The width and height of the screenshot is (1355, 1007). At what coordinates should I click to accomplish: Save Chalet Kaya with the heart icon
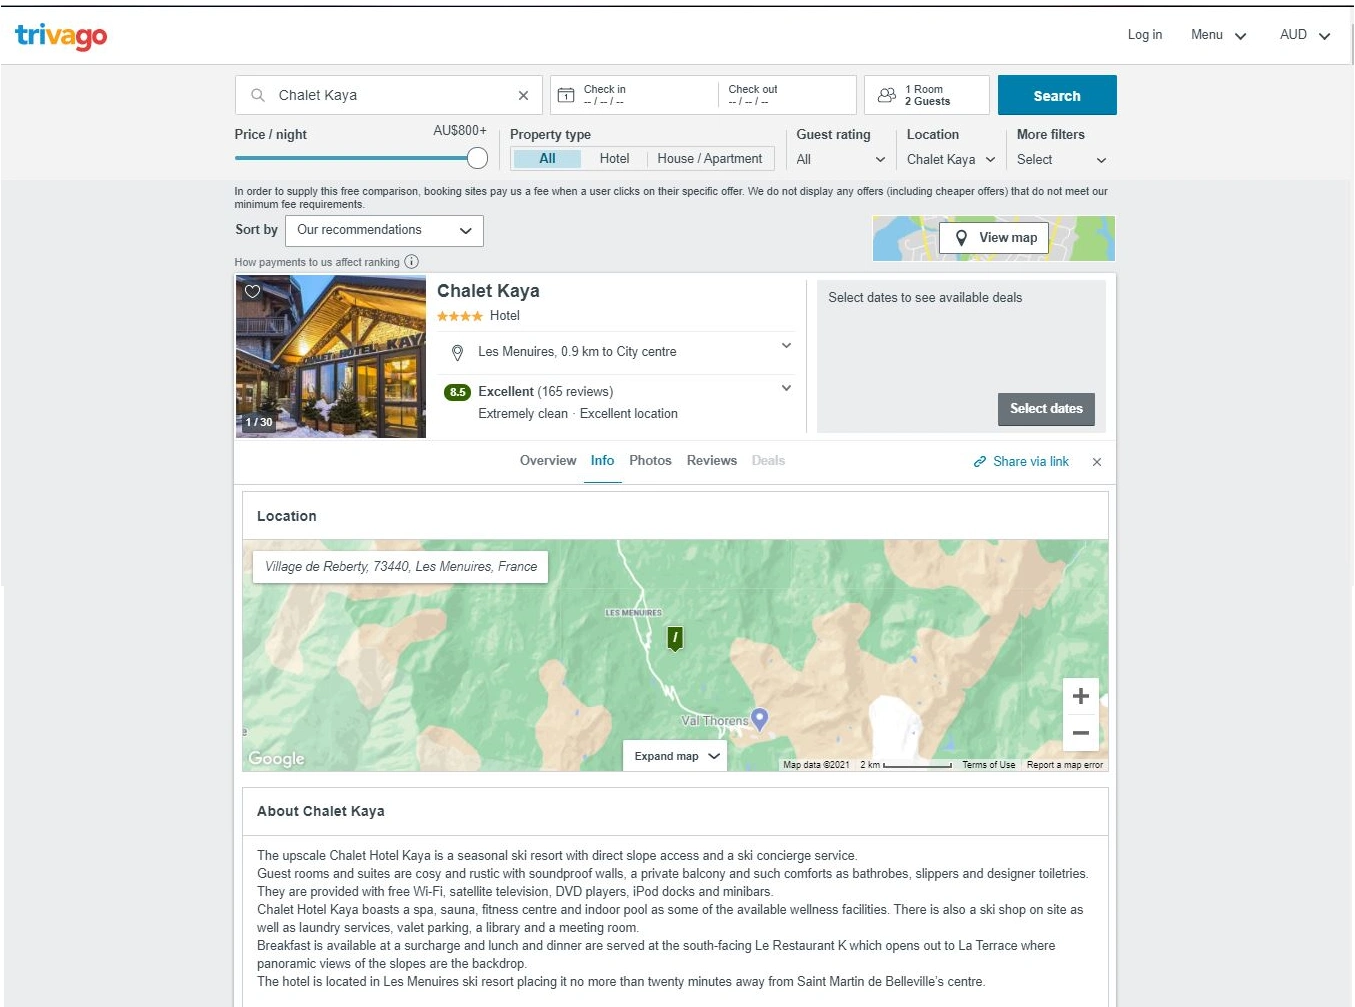253,291
